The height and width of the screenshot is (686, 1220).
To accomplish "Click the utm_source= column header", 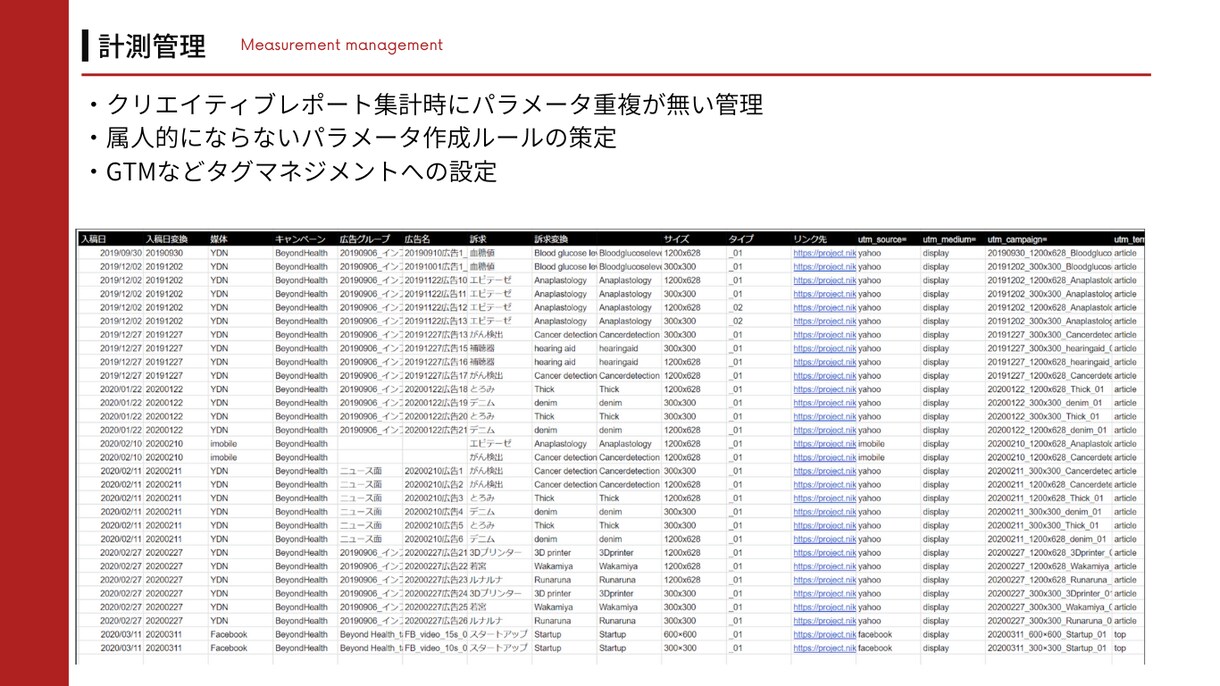I will pos(882,240).
